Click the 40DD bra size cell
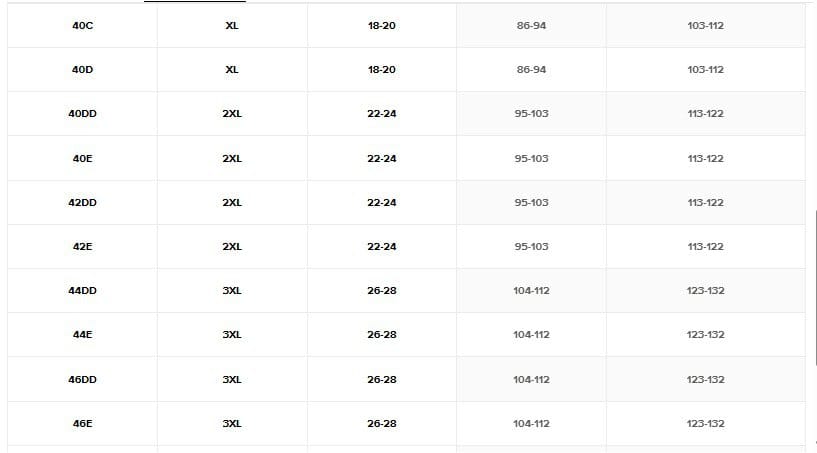 coord(83,114)
